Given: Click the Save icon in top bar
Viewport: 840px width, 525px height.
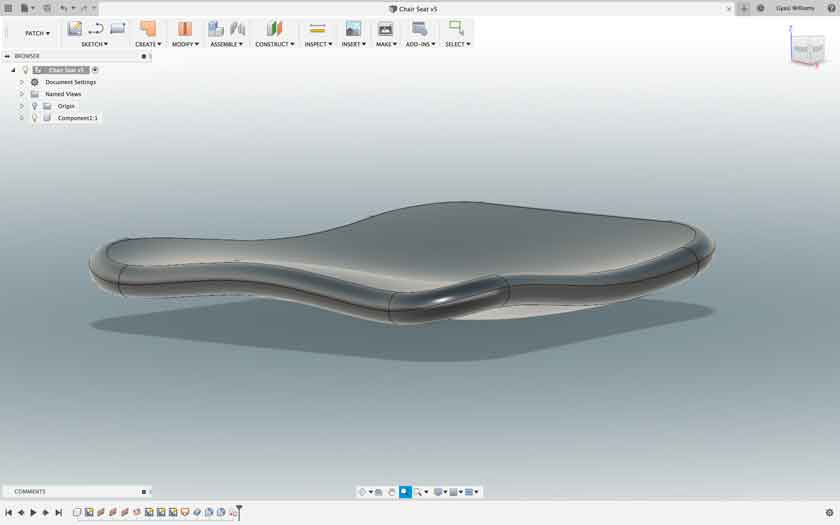Looking at the screenshot, I should pos(47,8).
